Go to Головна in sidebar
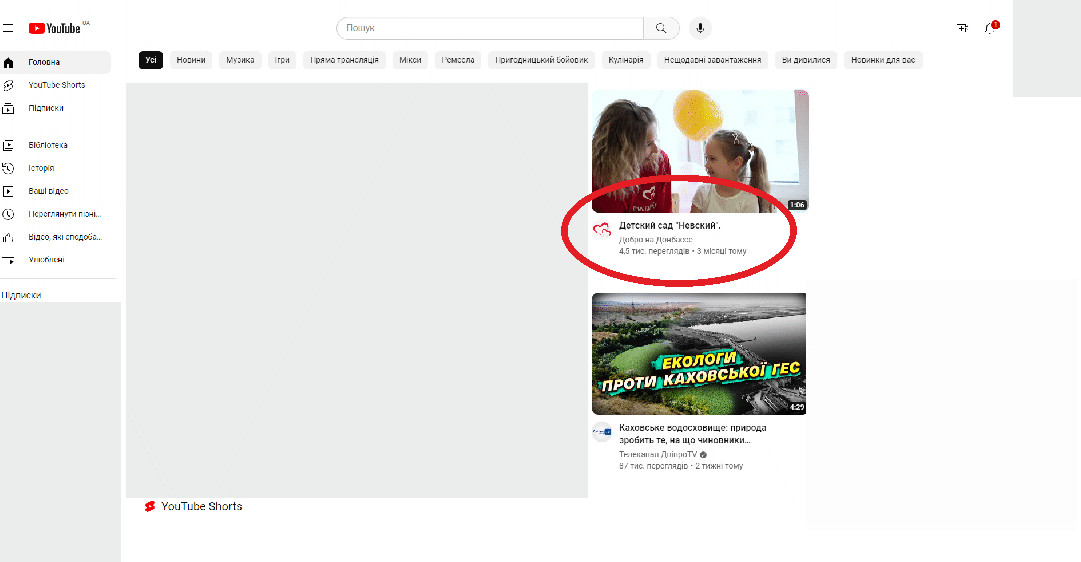1081x562 pixels. click(55, 62)
